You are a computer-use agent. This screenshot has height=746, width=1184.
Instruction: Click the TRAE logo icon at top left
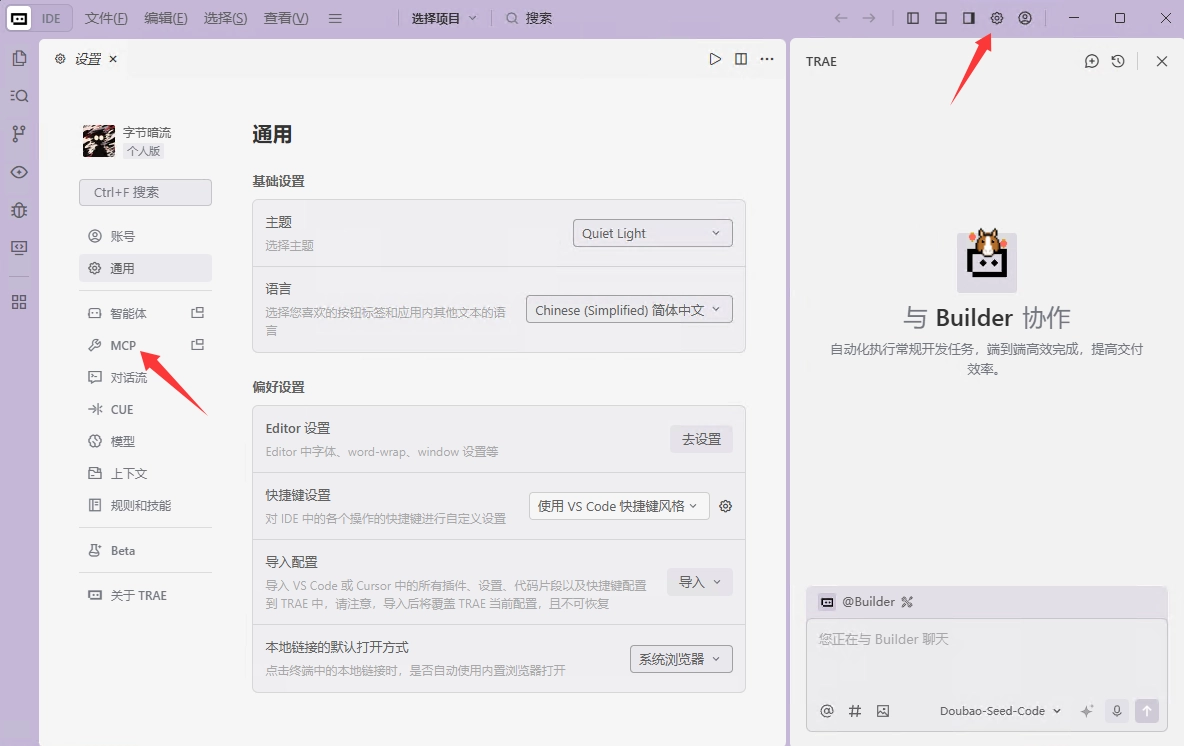[x=20, y=19]
